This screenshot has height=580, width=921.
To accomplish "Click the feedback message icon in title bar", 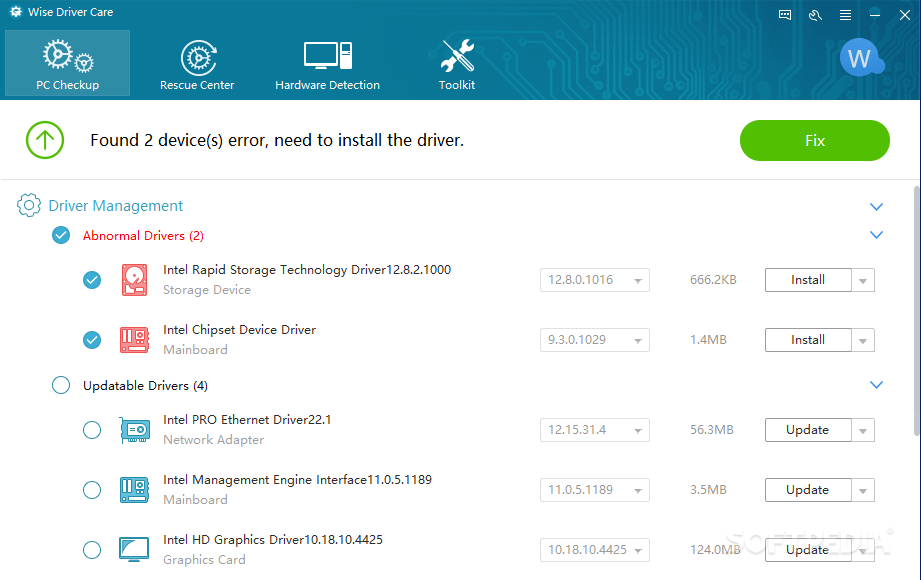I will tap(785, 15).
